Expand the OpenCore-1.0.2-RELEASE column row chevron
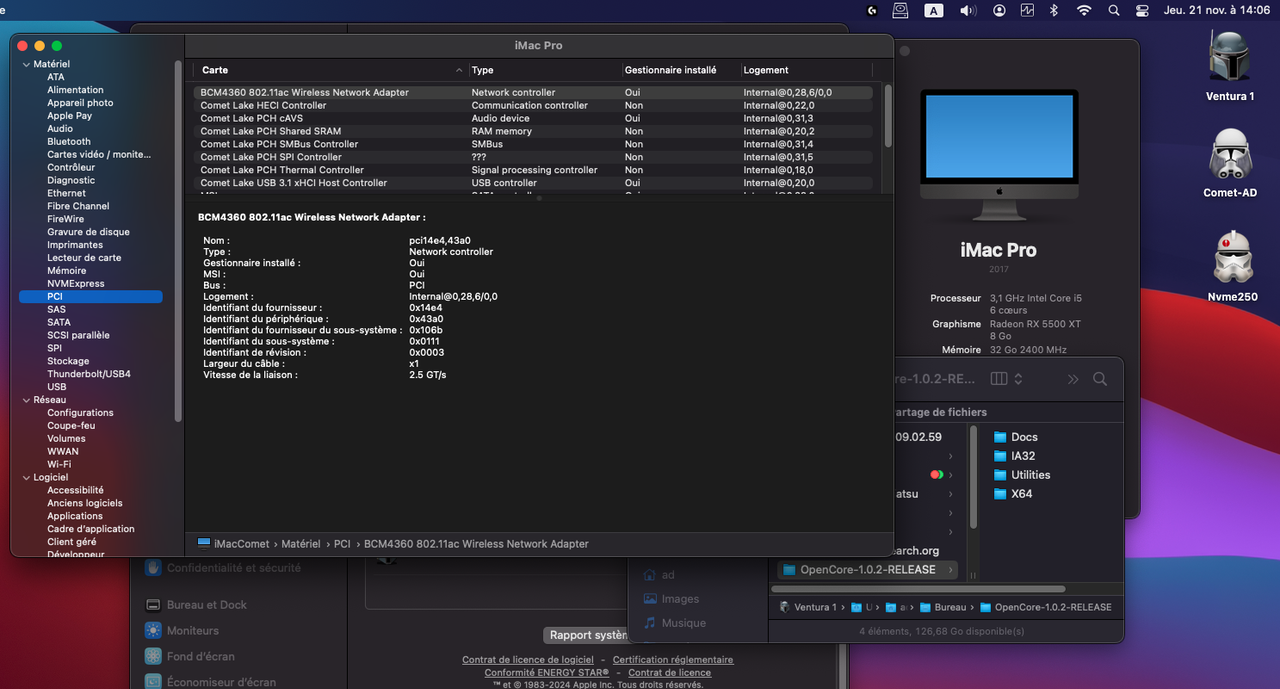 949,570
